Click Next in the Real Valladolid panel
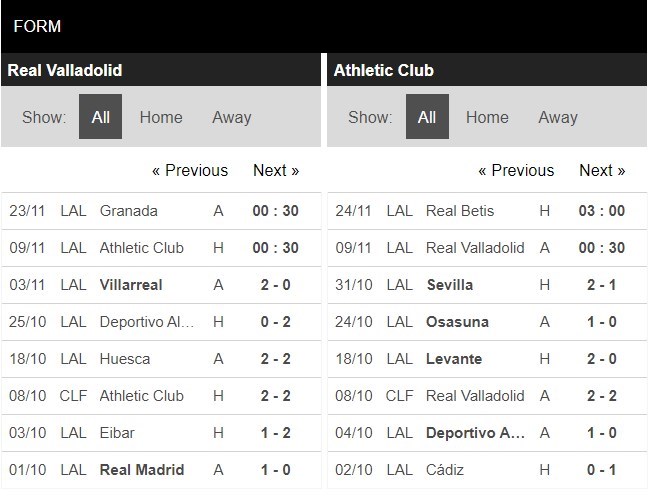The width and height of the screenshot is (650, 496). coord(276,170)
